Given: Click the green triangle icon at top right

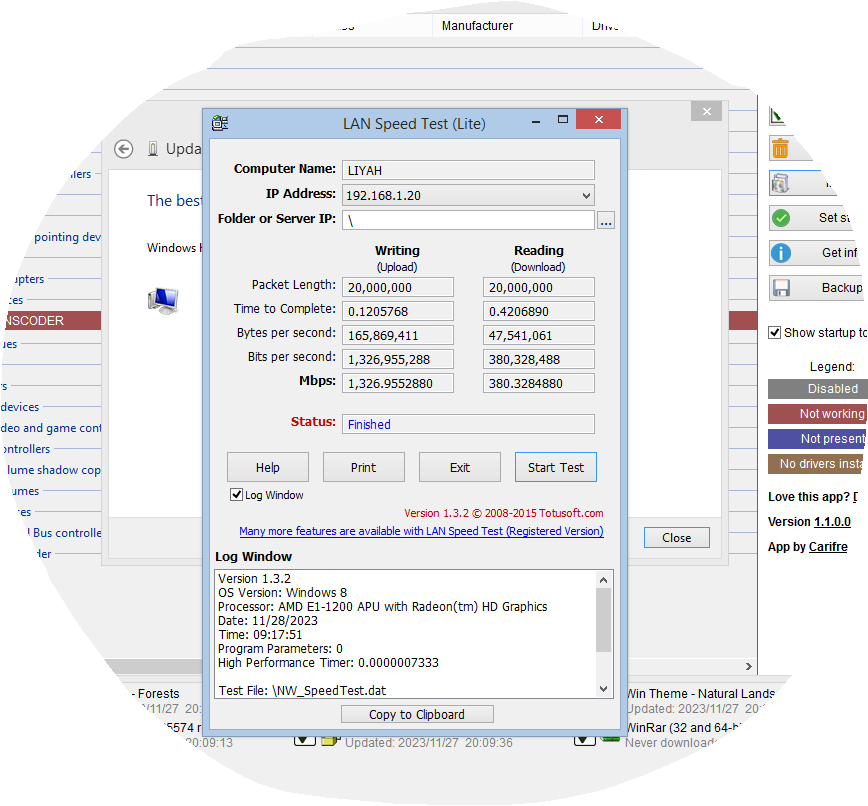Looking at the screenshot, I should pos(777,116).
